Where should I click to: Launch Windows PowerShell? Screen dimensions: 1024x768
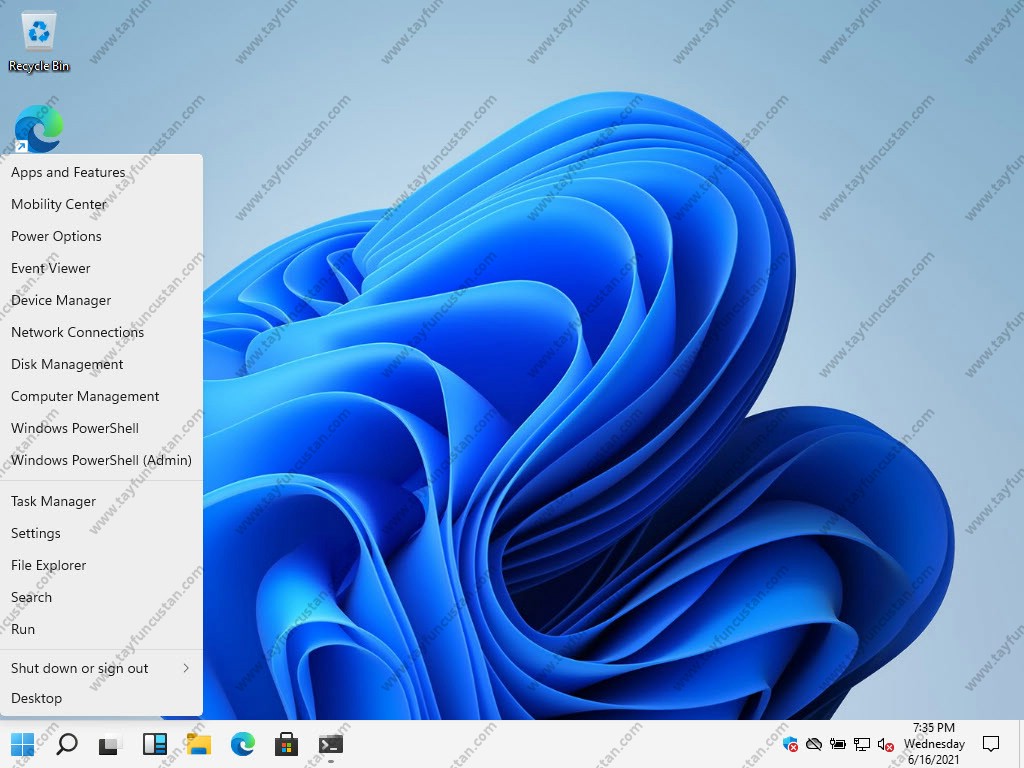pos(101,428)
